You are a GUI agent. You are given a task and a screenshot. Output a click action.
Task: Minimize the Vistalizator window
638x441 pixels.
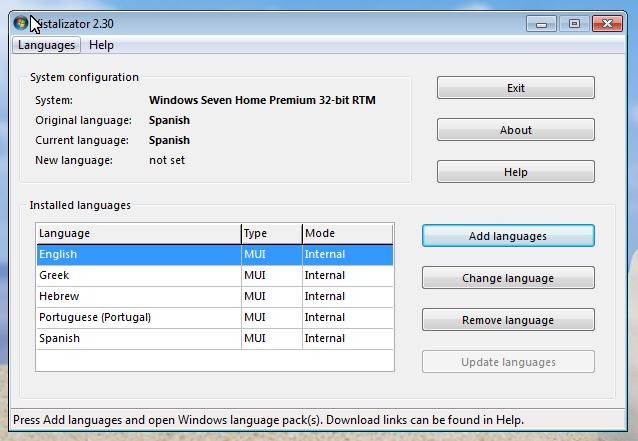(x=541, y=24)
